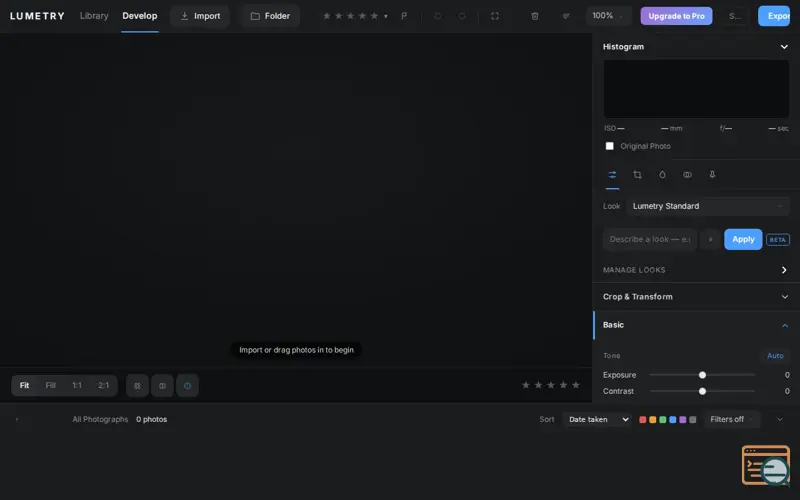Viewport: 800px width, 500px height.
Task: Set fifth star in bottom rating row
Action: click(576, 385)
